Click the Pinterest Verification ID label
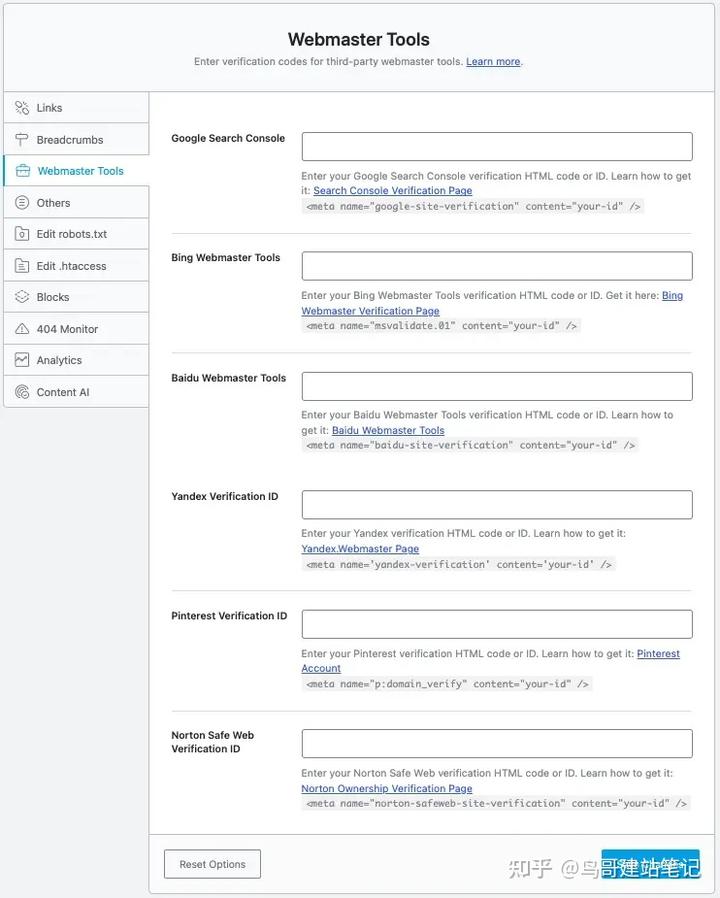The image size is (720, 898). (x=229, y=616)
